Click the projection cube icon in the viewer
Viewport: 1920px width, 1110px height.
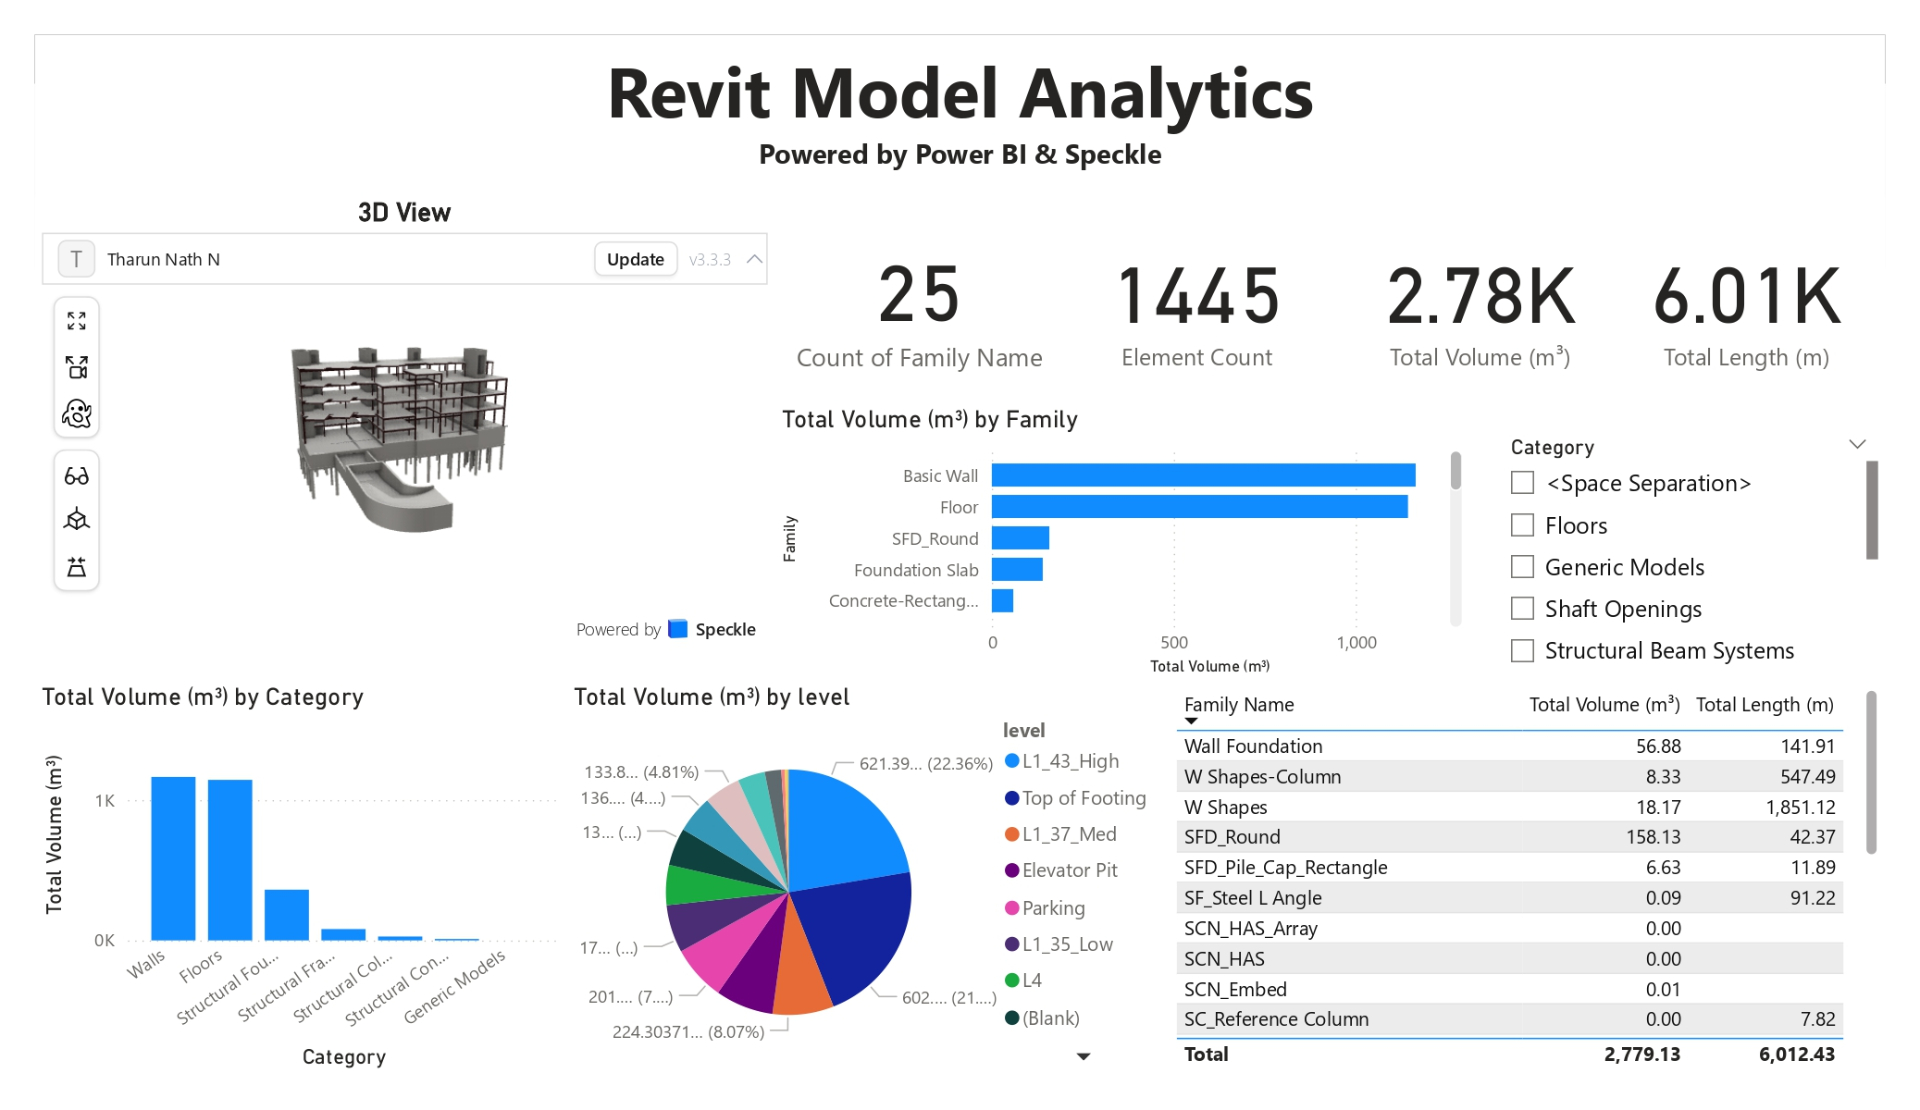pos(77,521)
